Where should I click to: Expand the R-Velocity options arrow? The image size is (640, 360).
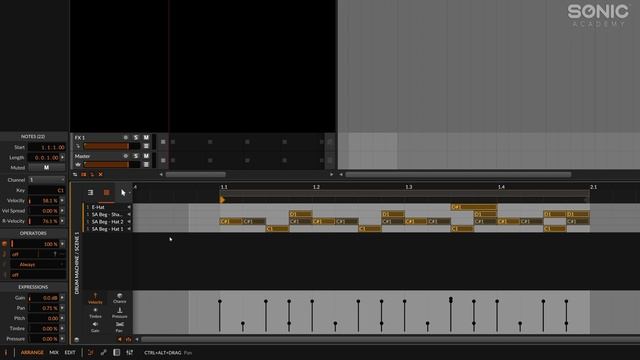coord(62,221)
